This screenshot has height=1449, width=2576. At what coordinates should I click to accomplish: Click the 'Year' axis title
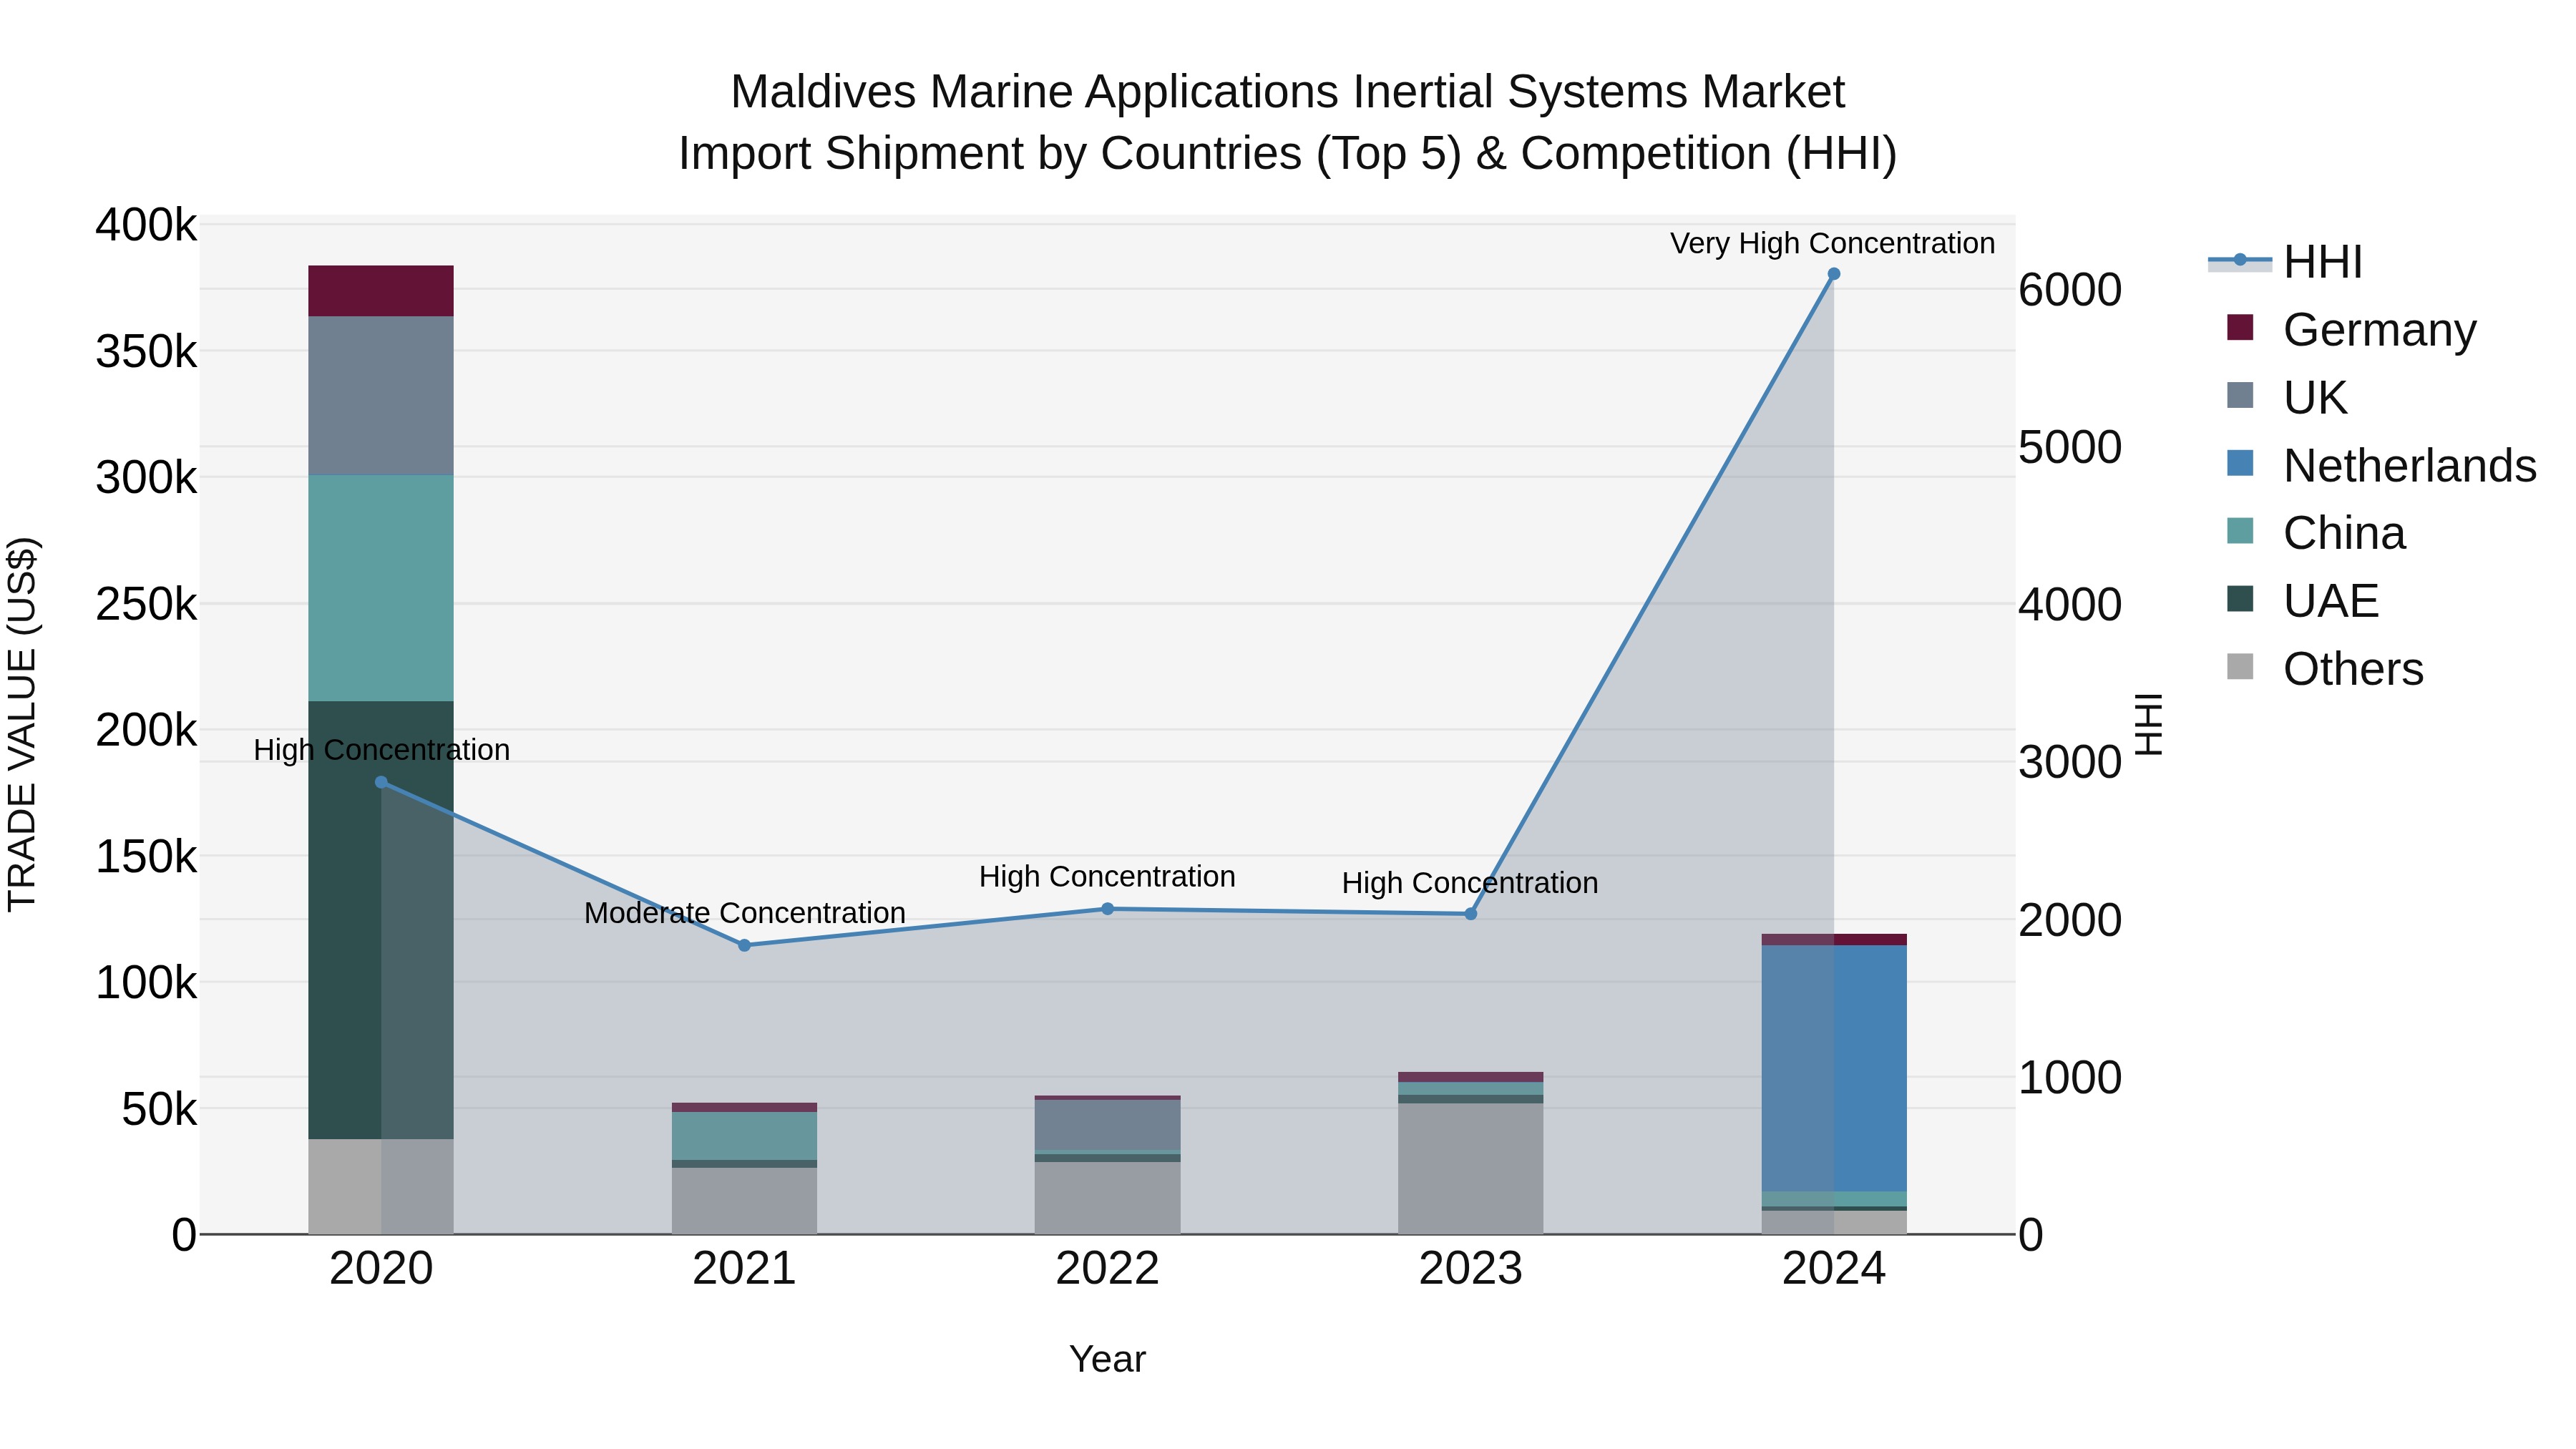coord(1107,1360)
